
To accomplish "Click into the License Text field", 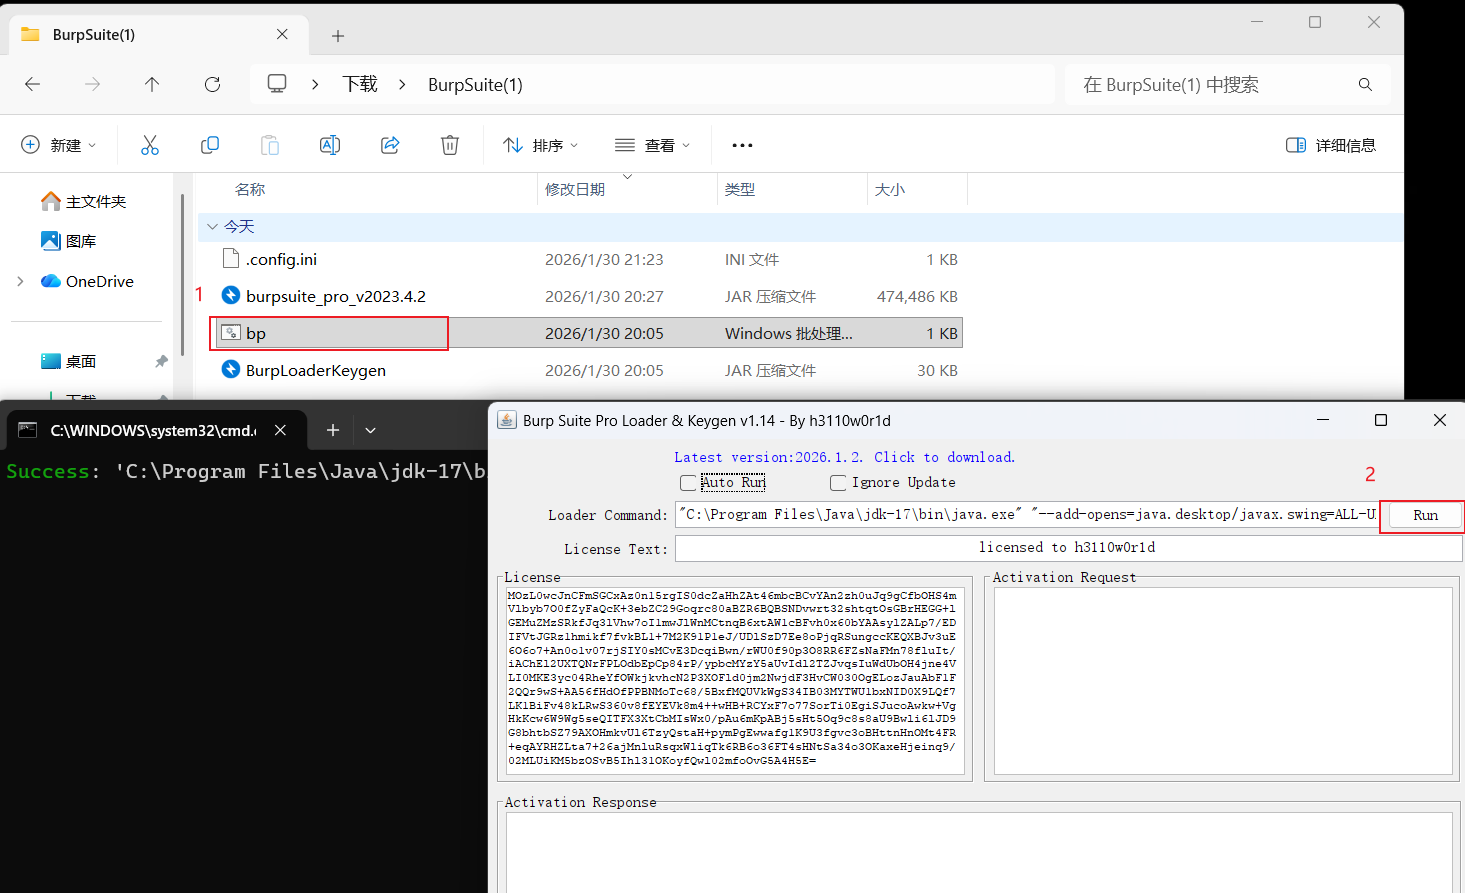I will [x=1068, y=548].
